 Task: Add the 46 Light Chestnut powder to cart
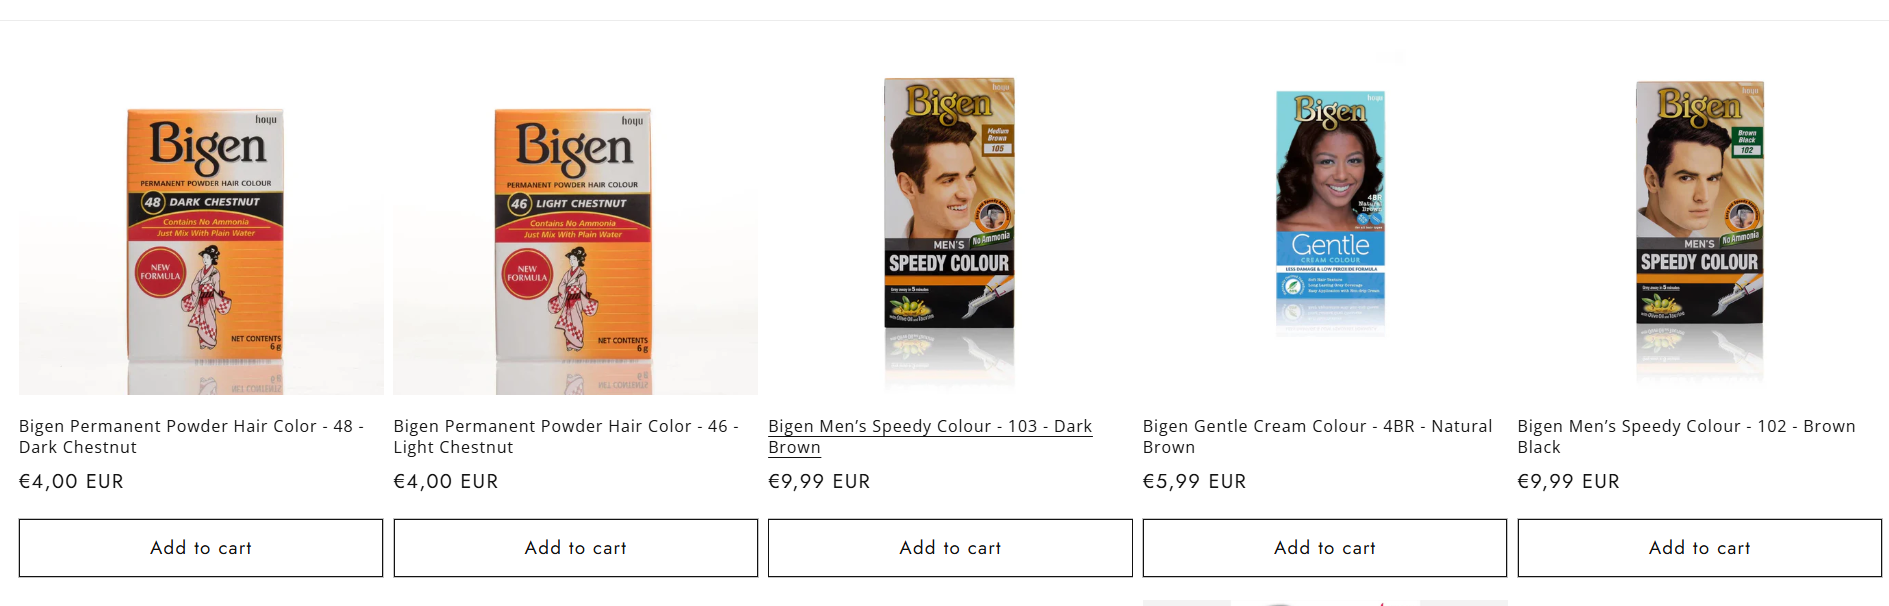point(575,548)
